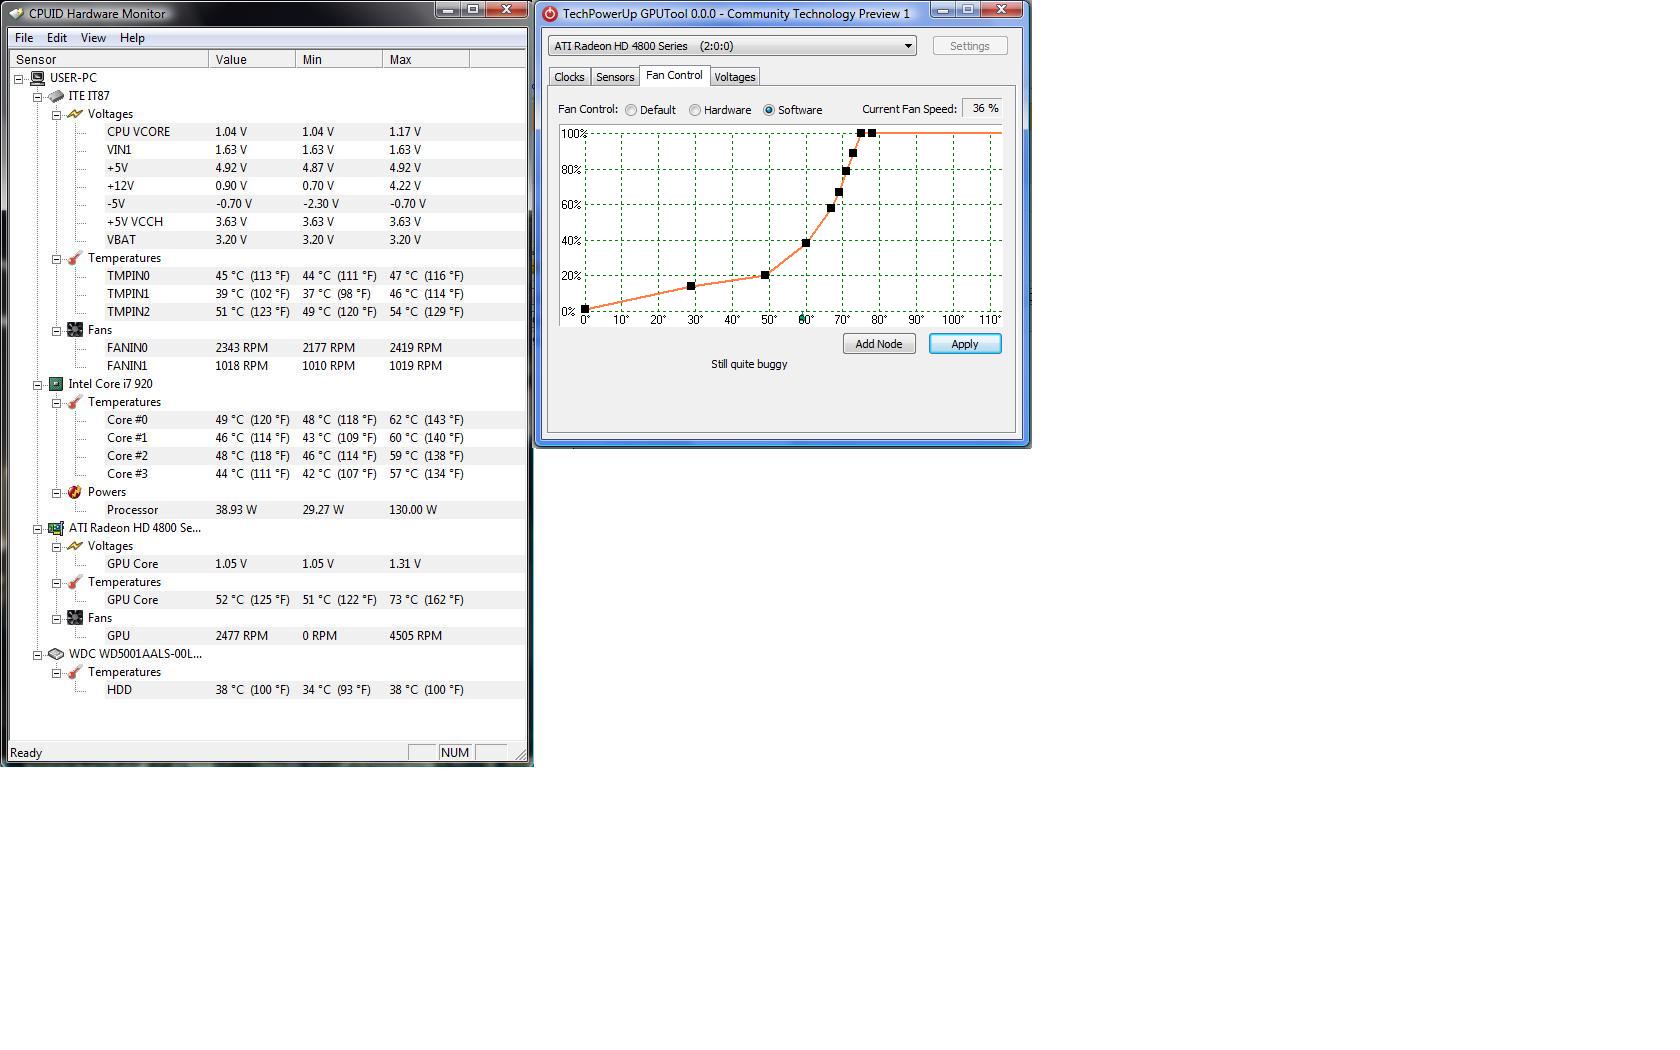Click the ATI Radeon Fans icon
Viewport: 1680px width, 1050px height.
[x=75, y=618]
